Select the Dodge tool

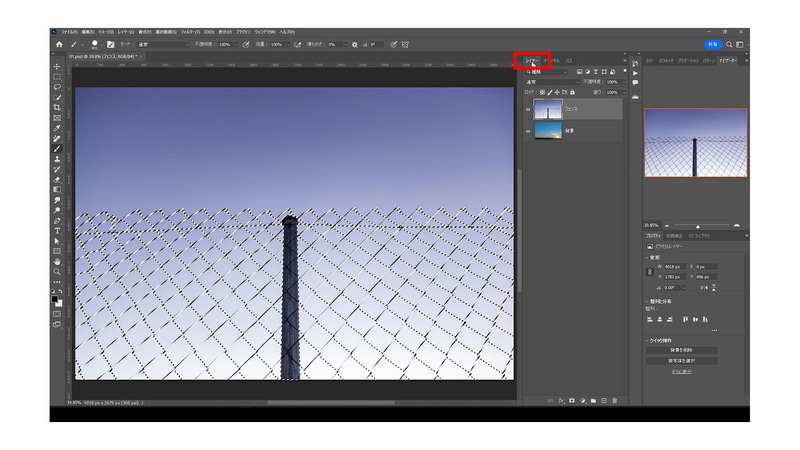57,210
